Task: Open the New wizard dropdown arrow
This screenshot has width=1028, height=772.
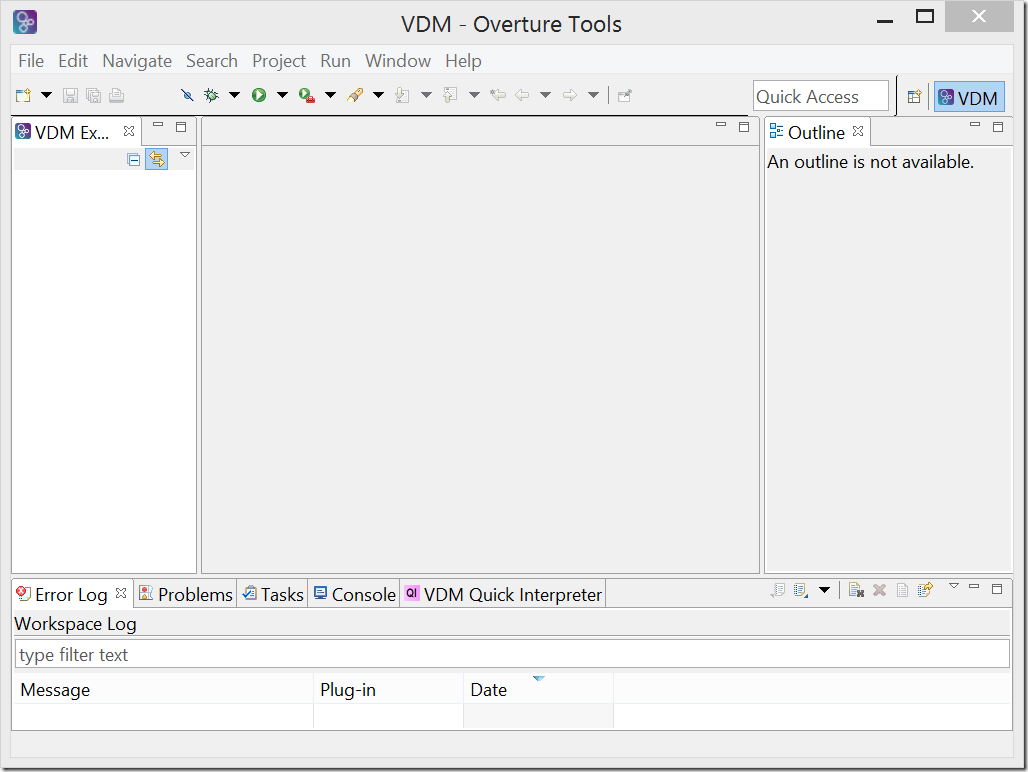Action: (47, 96)
